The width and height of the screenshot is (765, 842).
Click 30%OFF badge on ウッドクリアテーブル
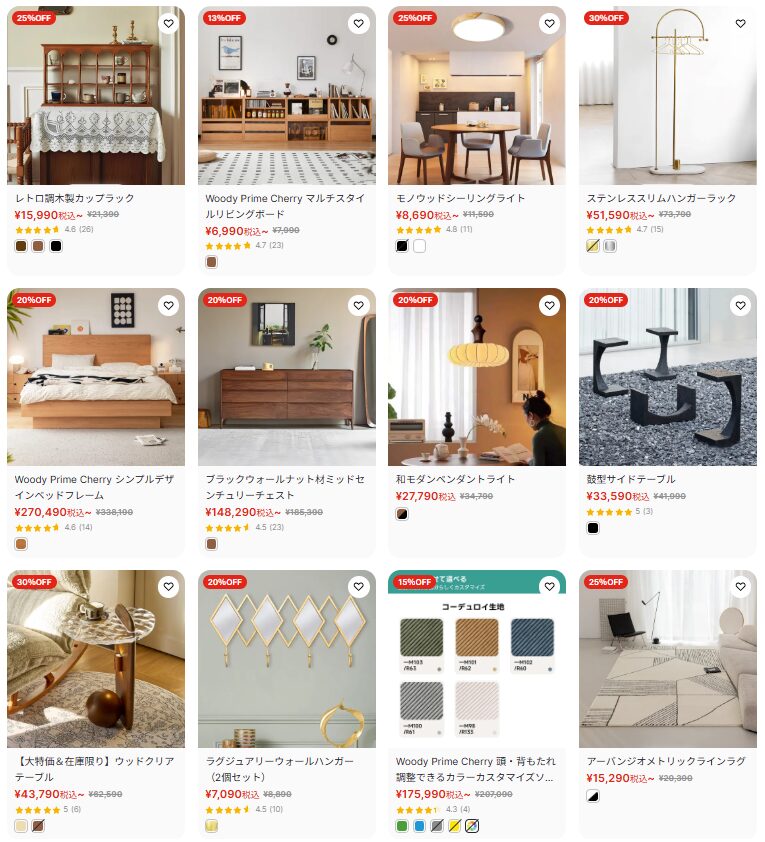(x=34, y=582)
